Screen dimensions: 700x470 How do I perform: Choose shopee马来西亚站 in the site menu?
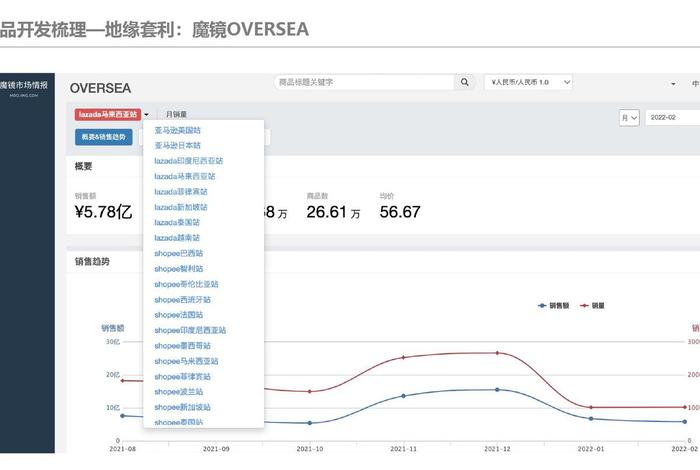pyautogui.click(x=186, y=362)
